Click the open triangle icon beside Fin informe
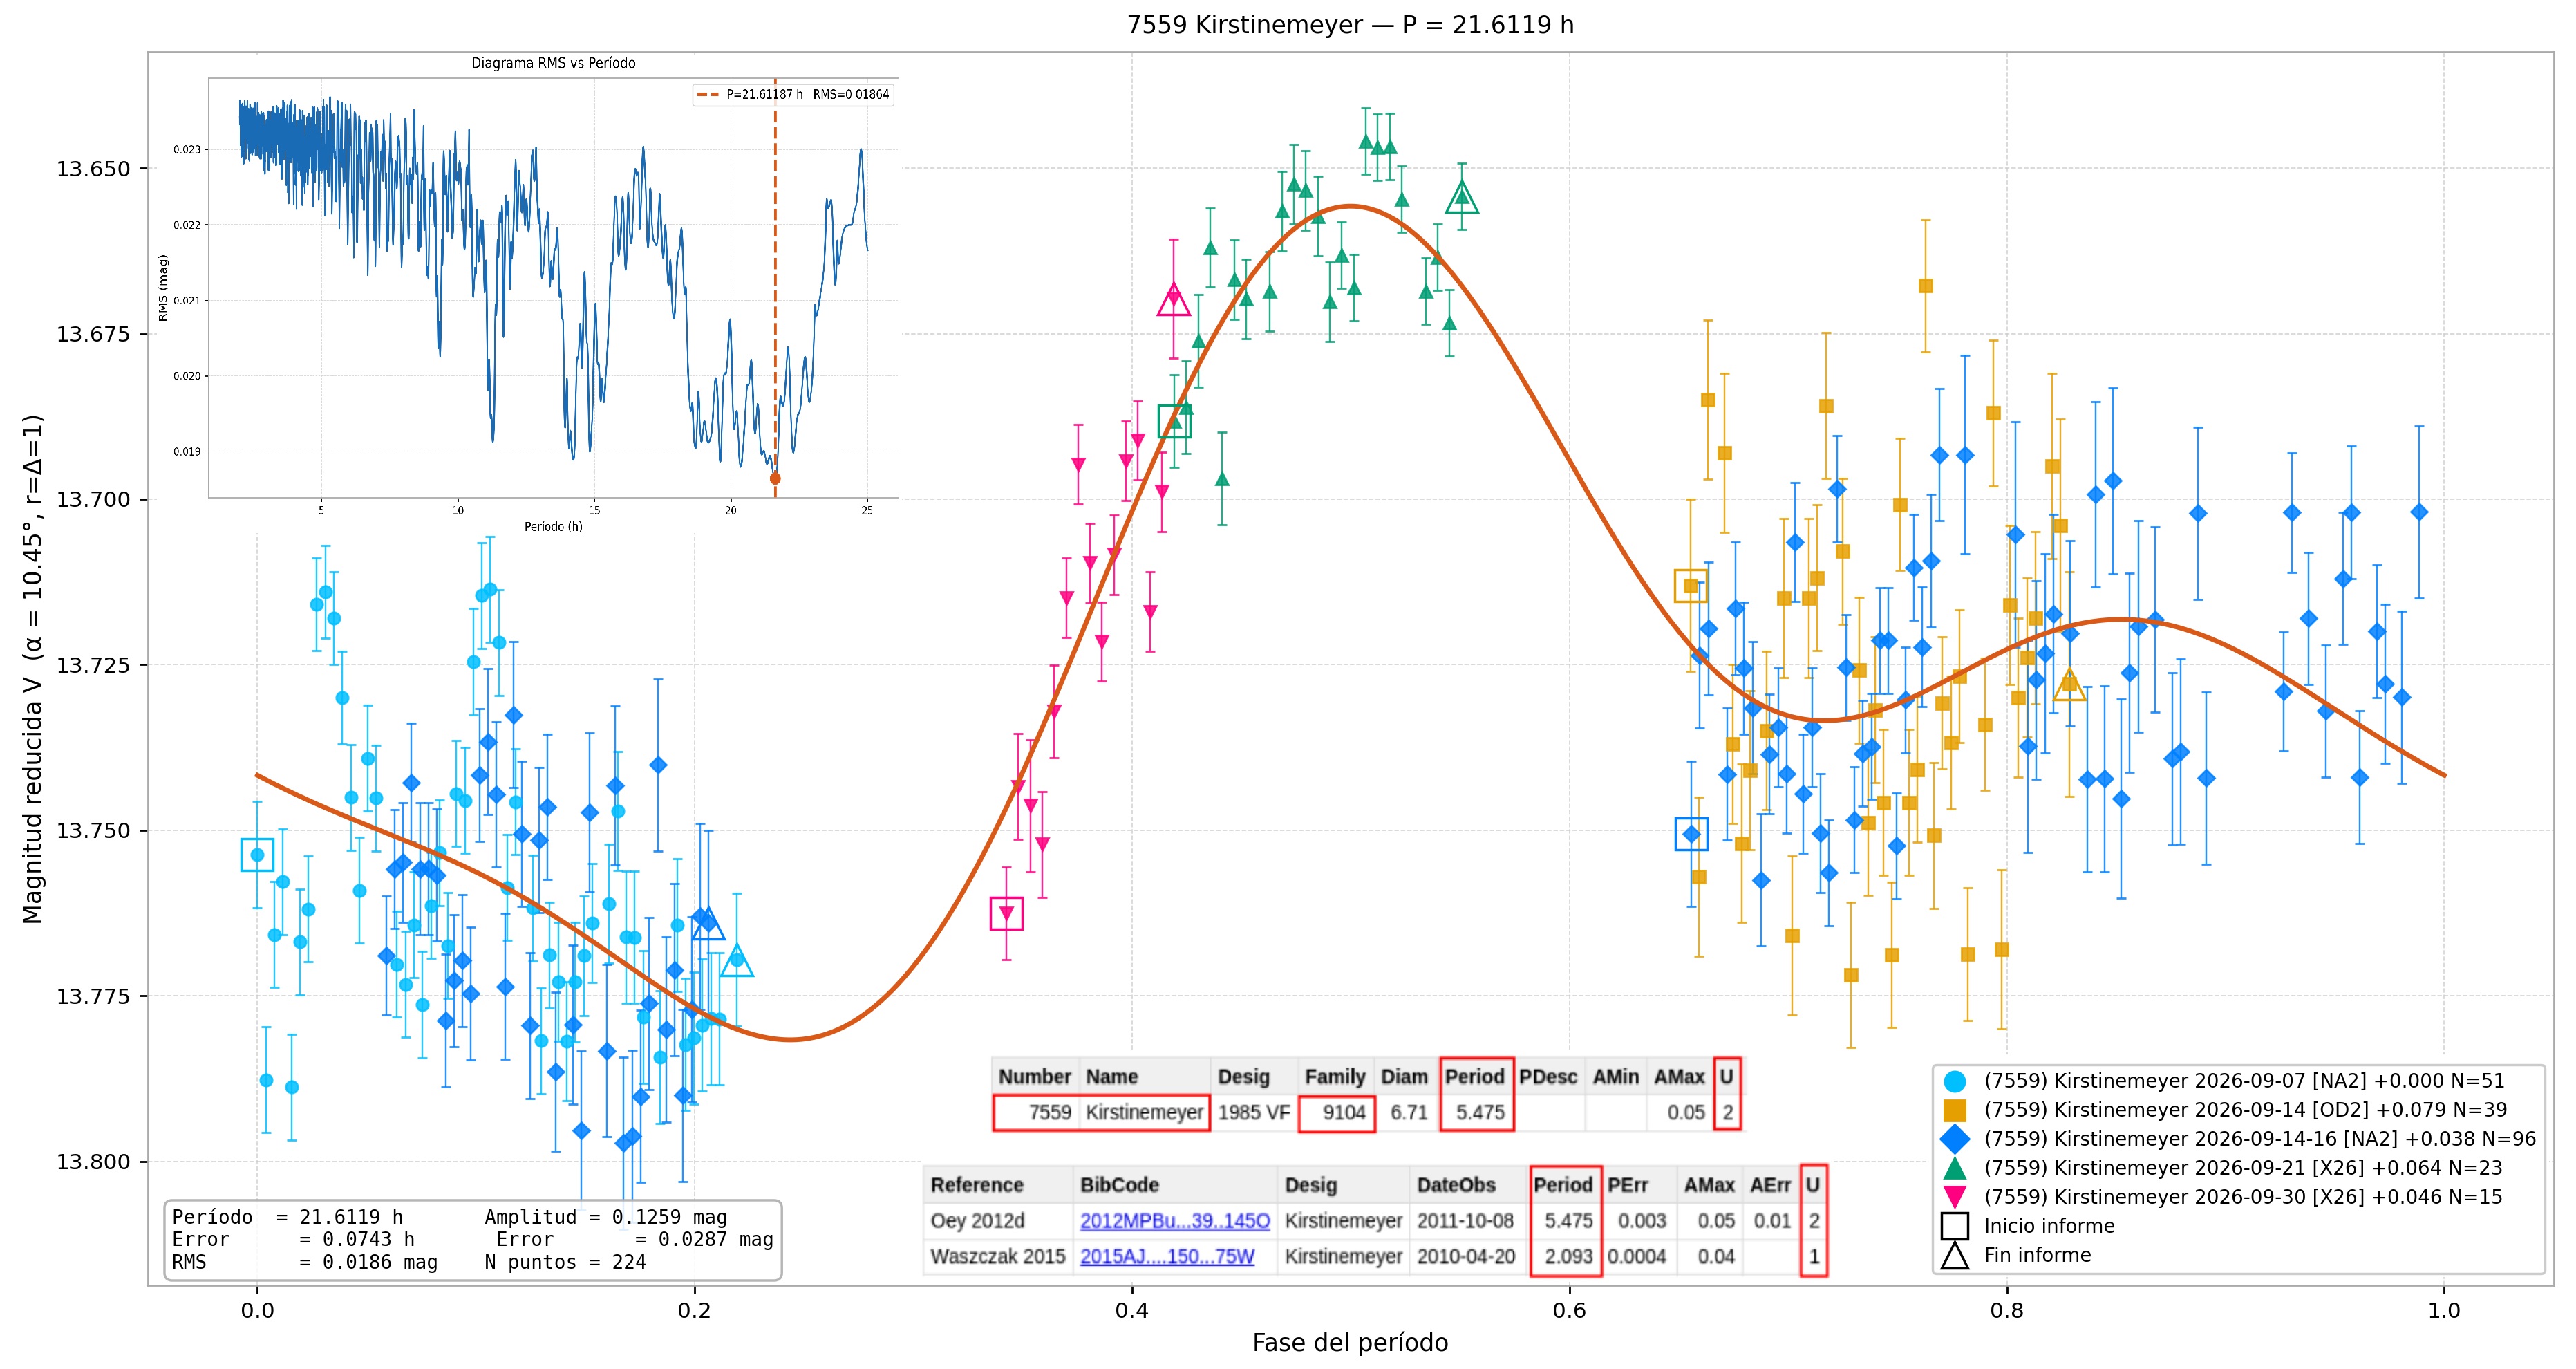 click(x=1954, y=1255)
